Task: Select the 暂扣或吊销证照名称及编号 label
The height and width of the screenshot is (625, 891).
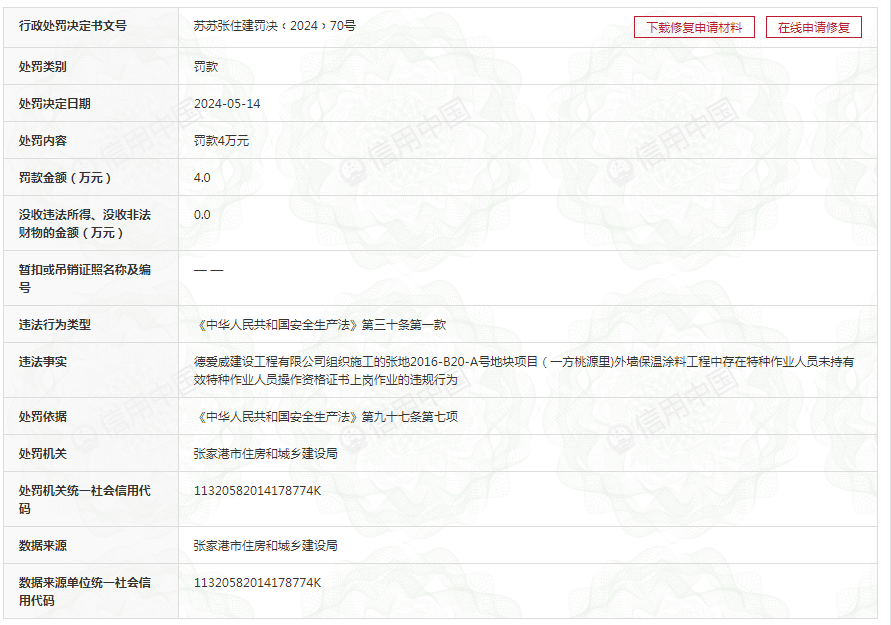Action: coord(85,278)
